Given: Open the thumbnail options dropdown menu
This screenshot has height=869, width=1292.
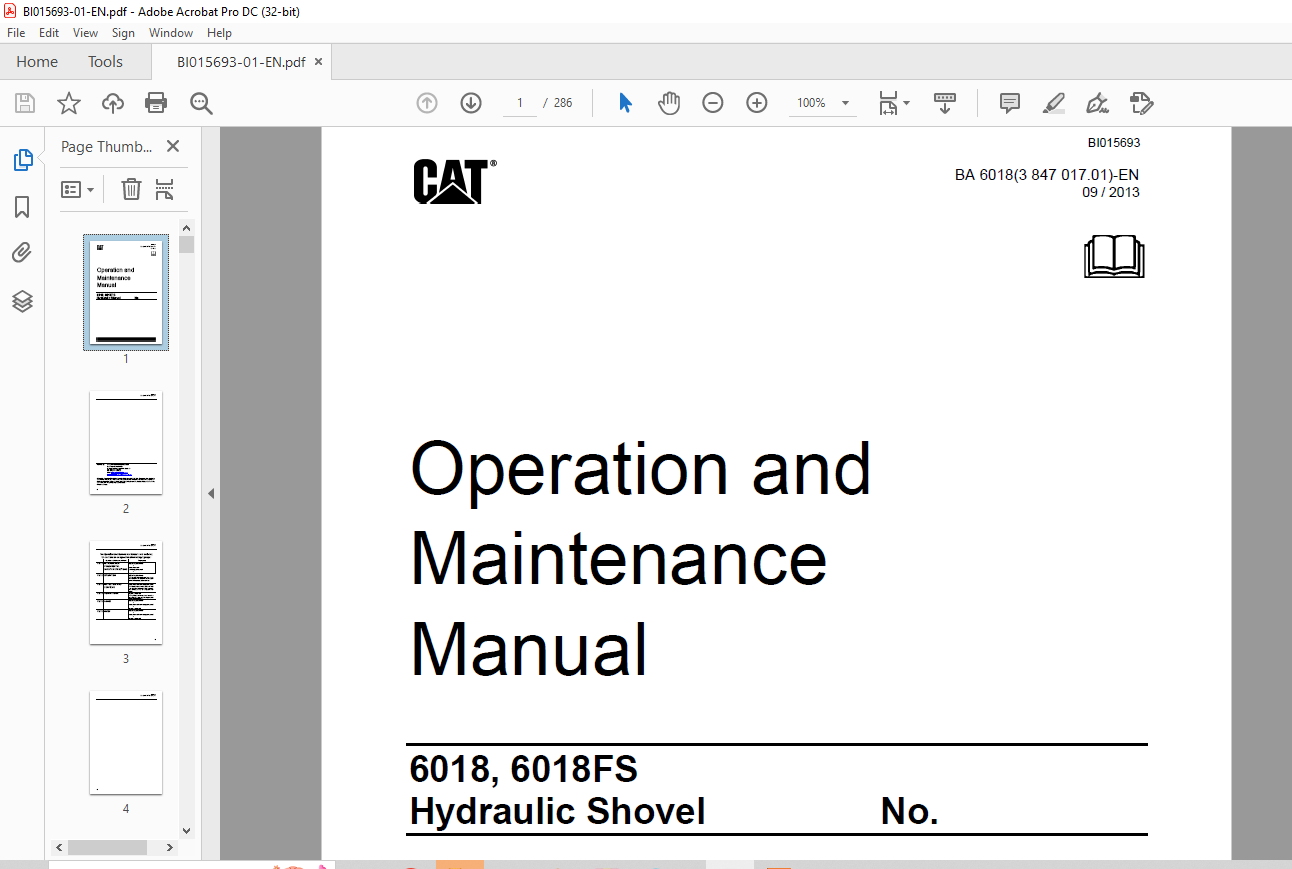Looking at the screenshot, I should [78, 189].
